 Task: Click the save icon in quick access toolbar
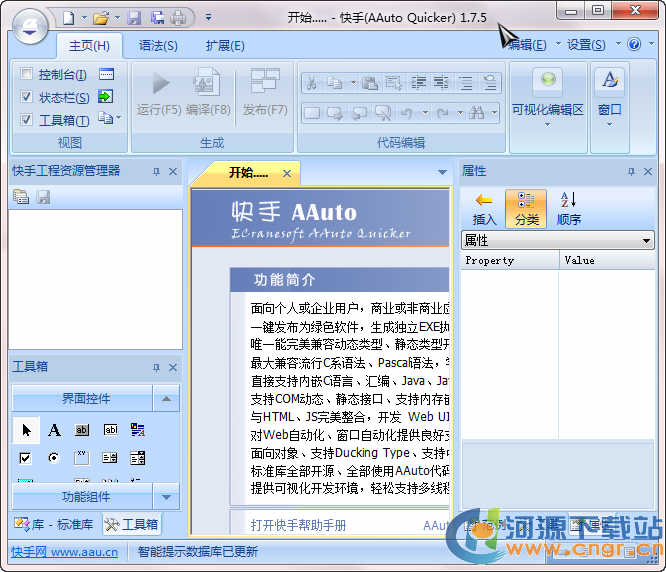(134, 18)
